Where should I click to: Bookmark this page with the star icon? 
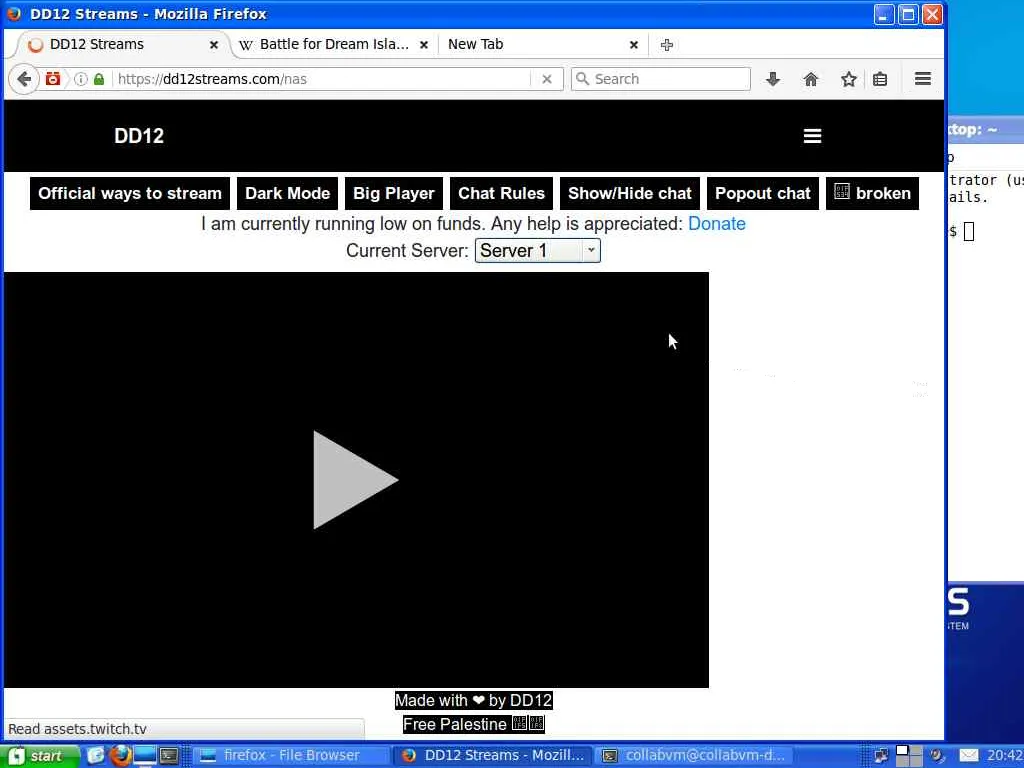[x=848, y=79]
